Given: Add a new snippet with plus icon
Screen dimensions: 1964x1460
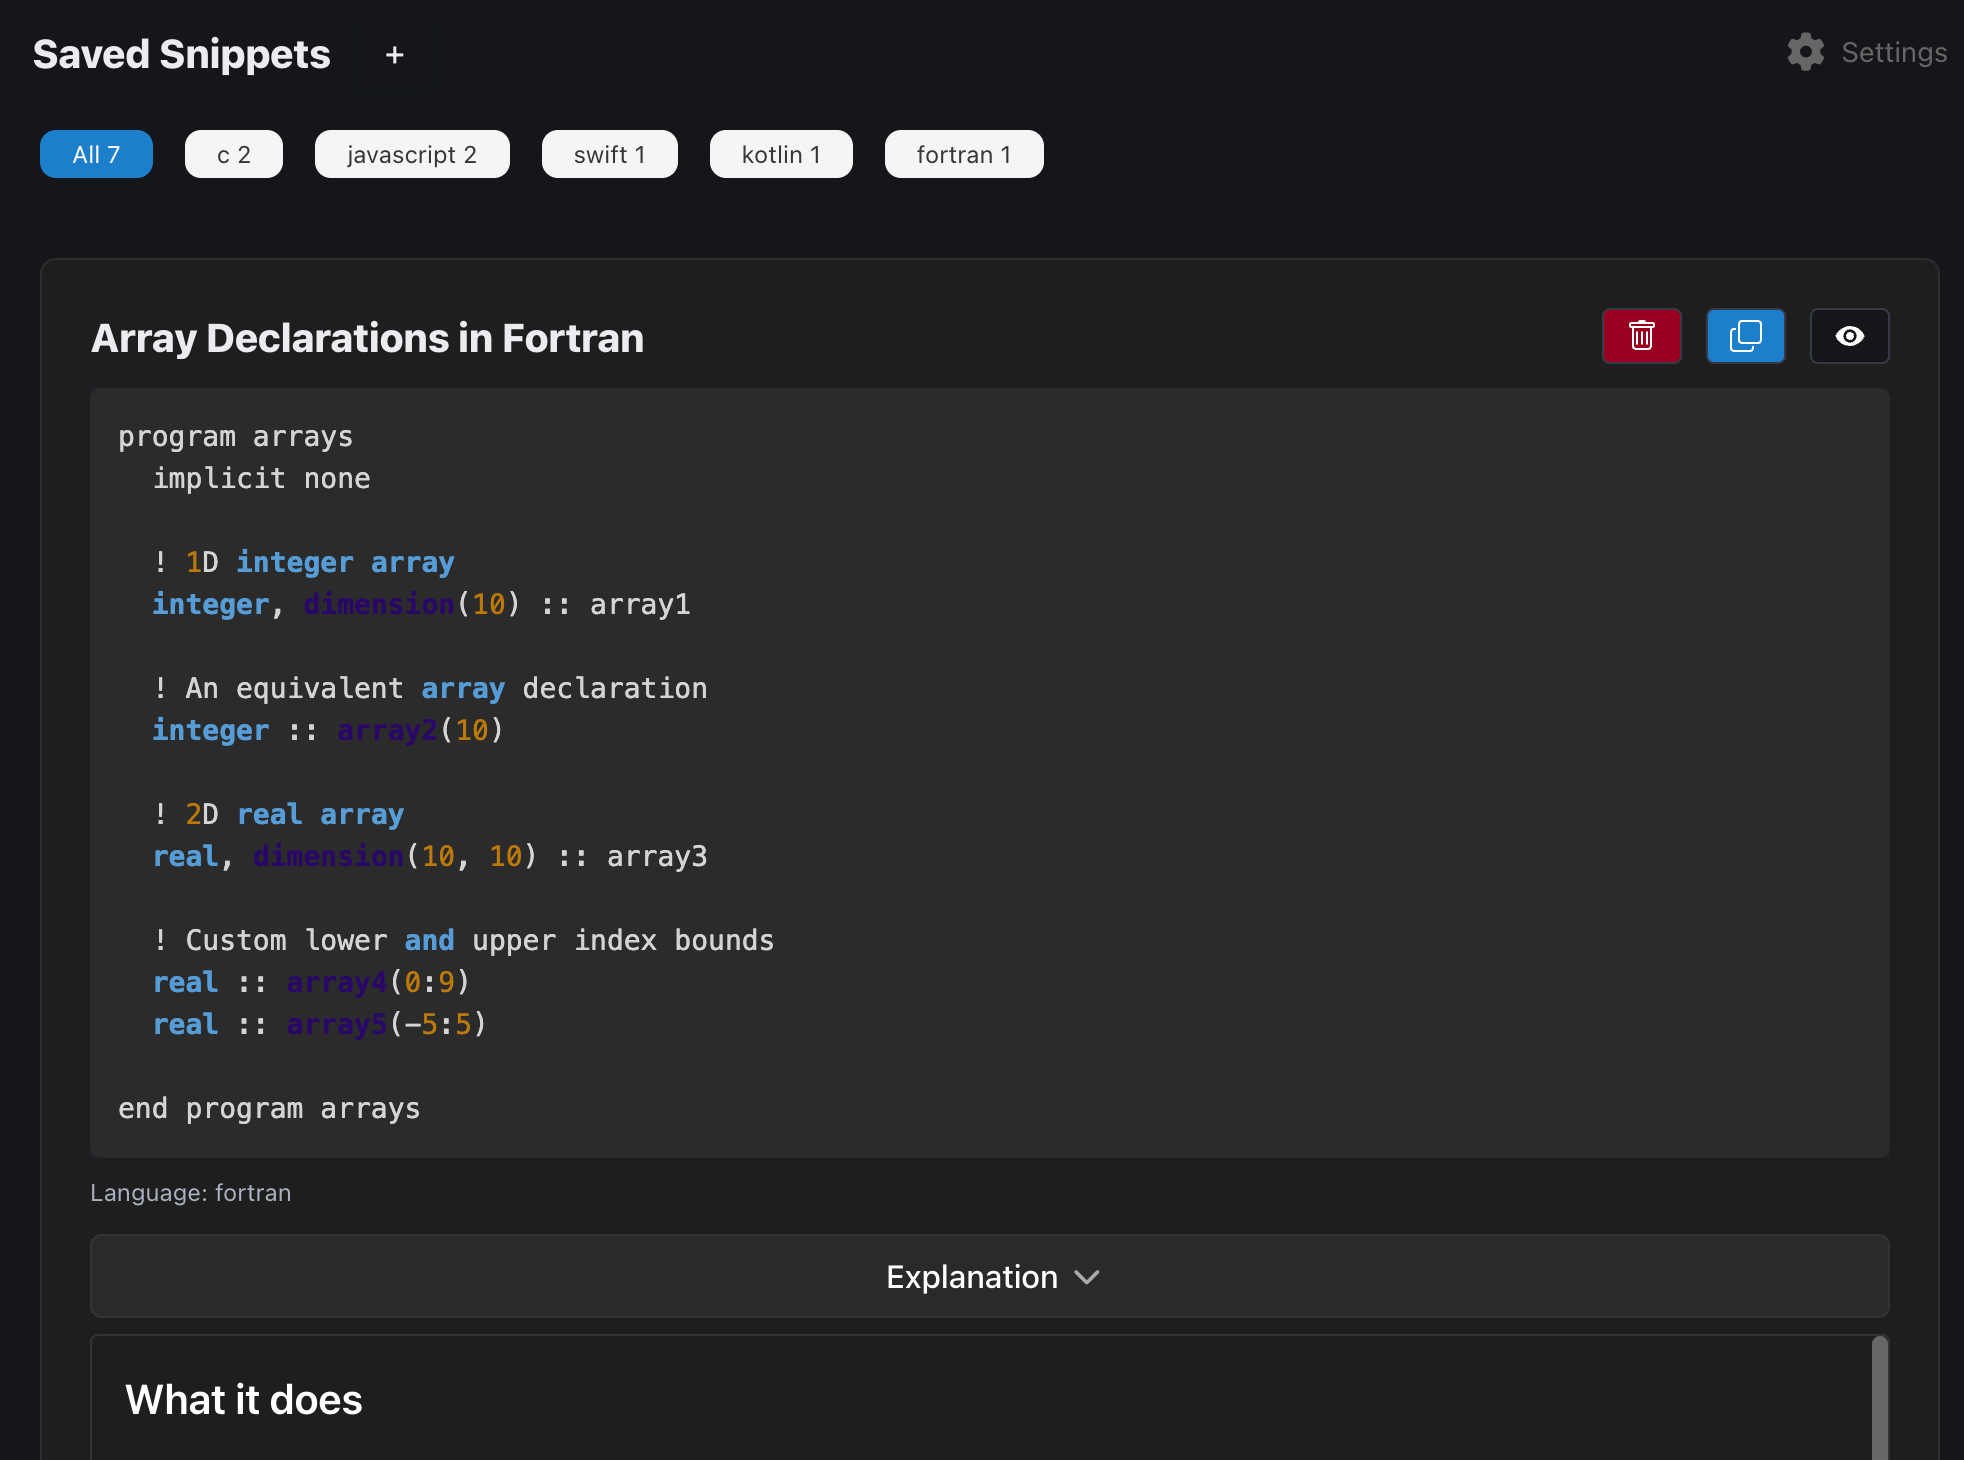Looking at the screenshot, I should [x=394, y=55].
